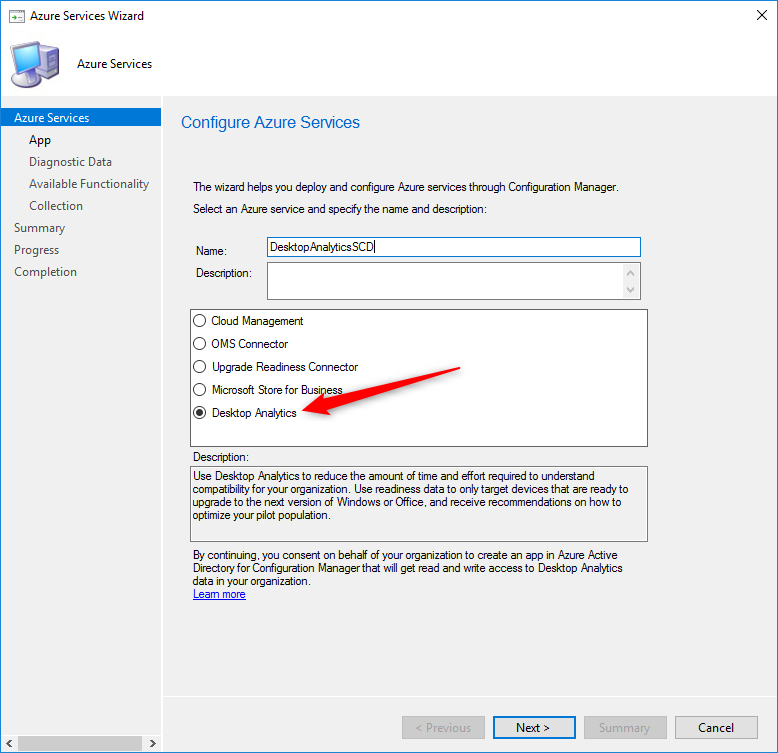
Task: Select the Cloud Management radio button
Action: click(199, 321)
